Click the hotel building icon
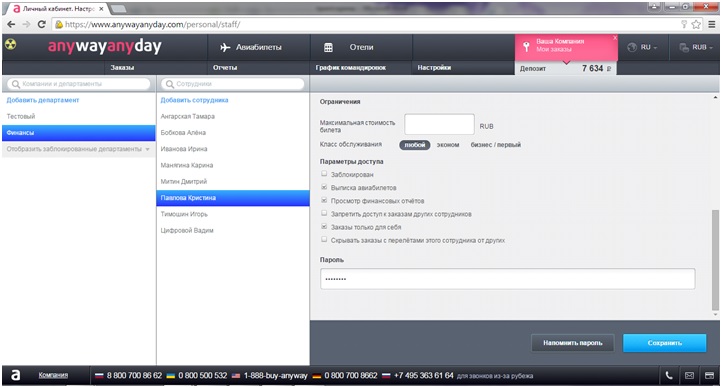Viewport: 722px width, 388px height. point(328,47)
